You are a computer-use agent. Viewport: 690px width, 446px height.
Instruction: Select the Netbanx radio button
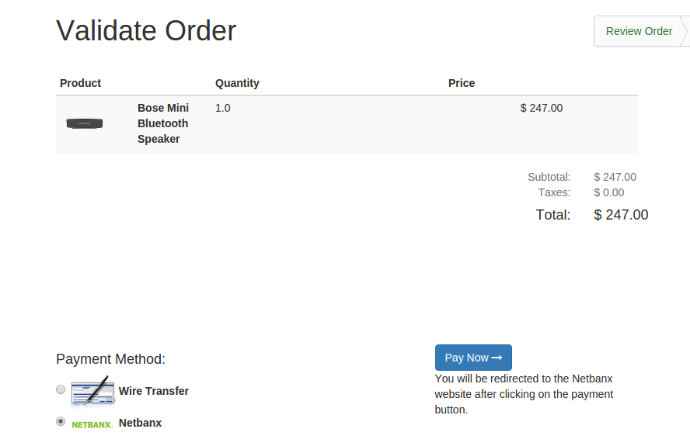(x=61, y=421)
